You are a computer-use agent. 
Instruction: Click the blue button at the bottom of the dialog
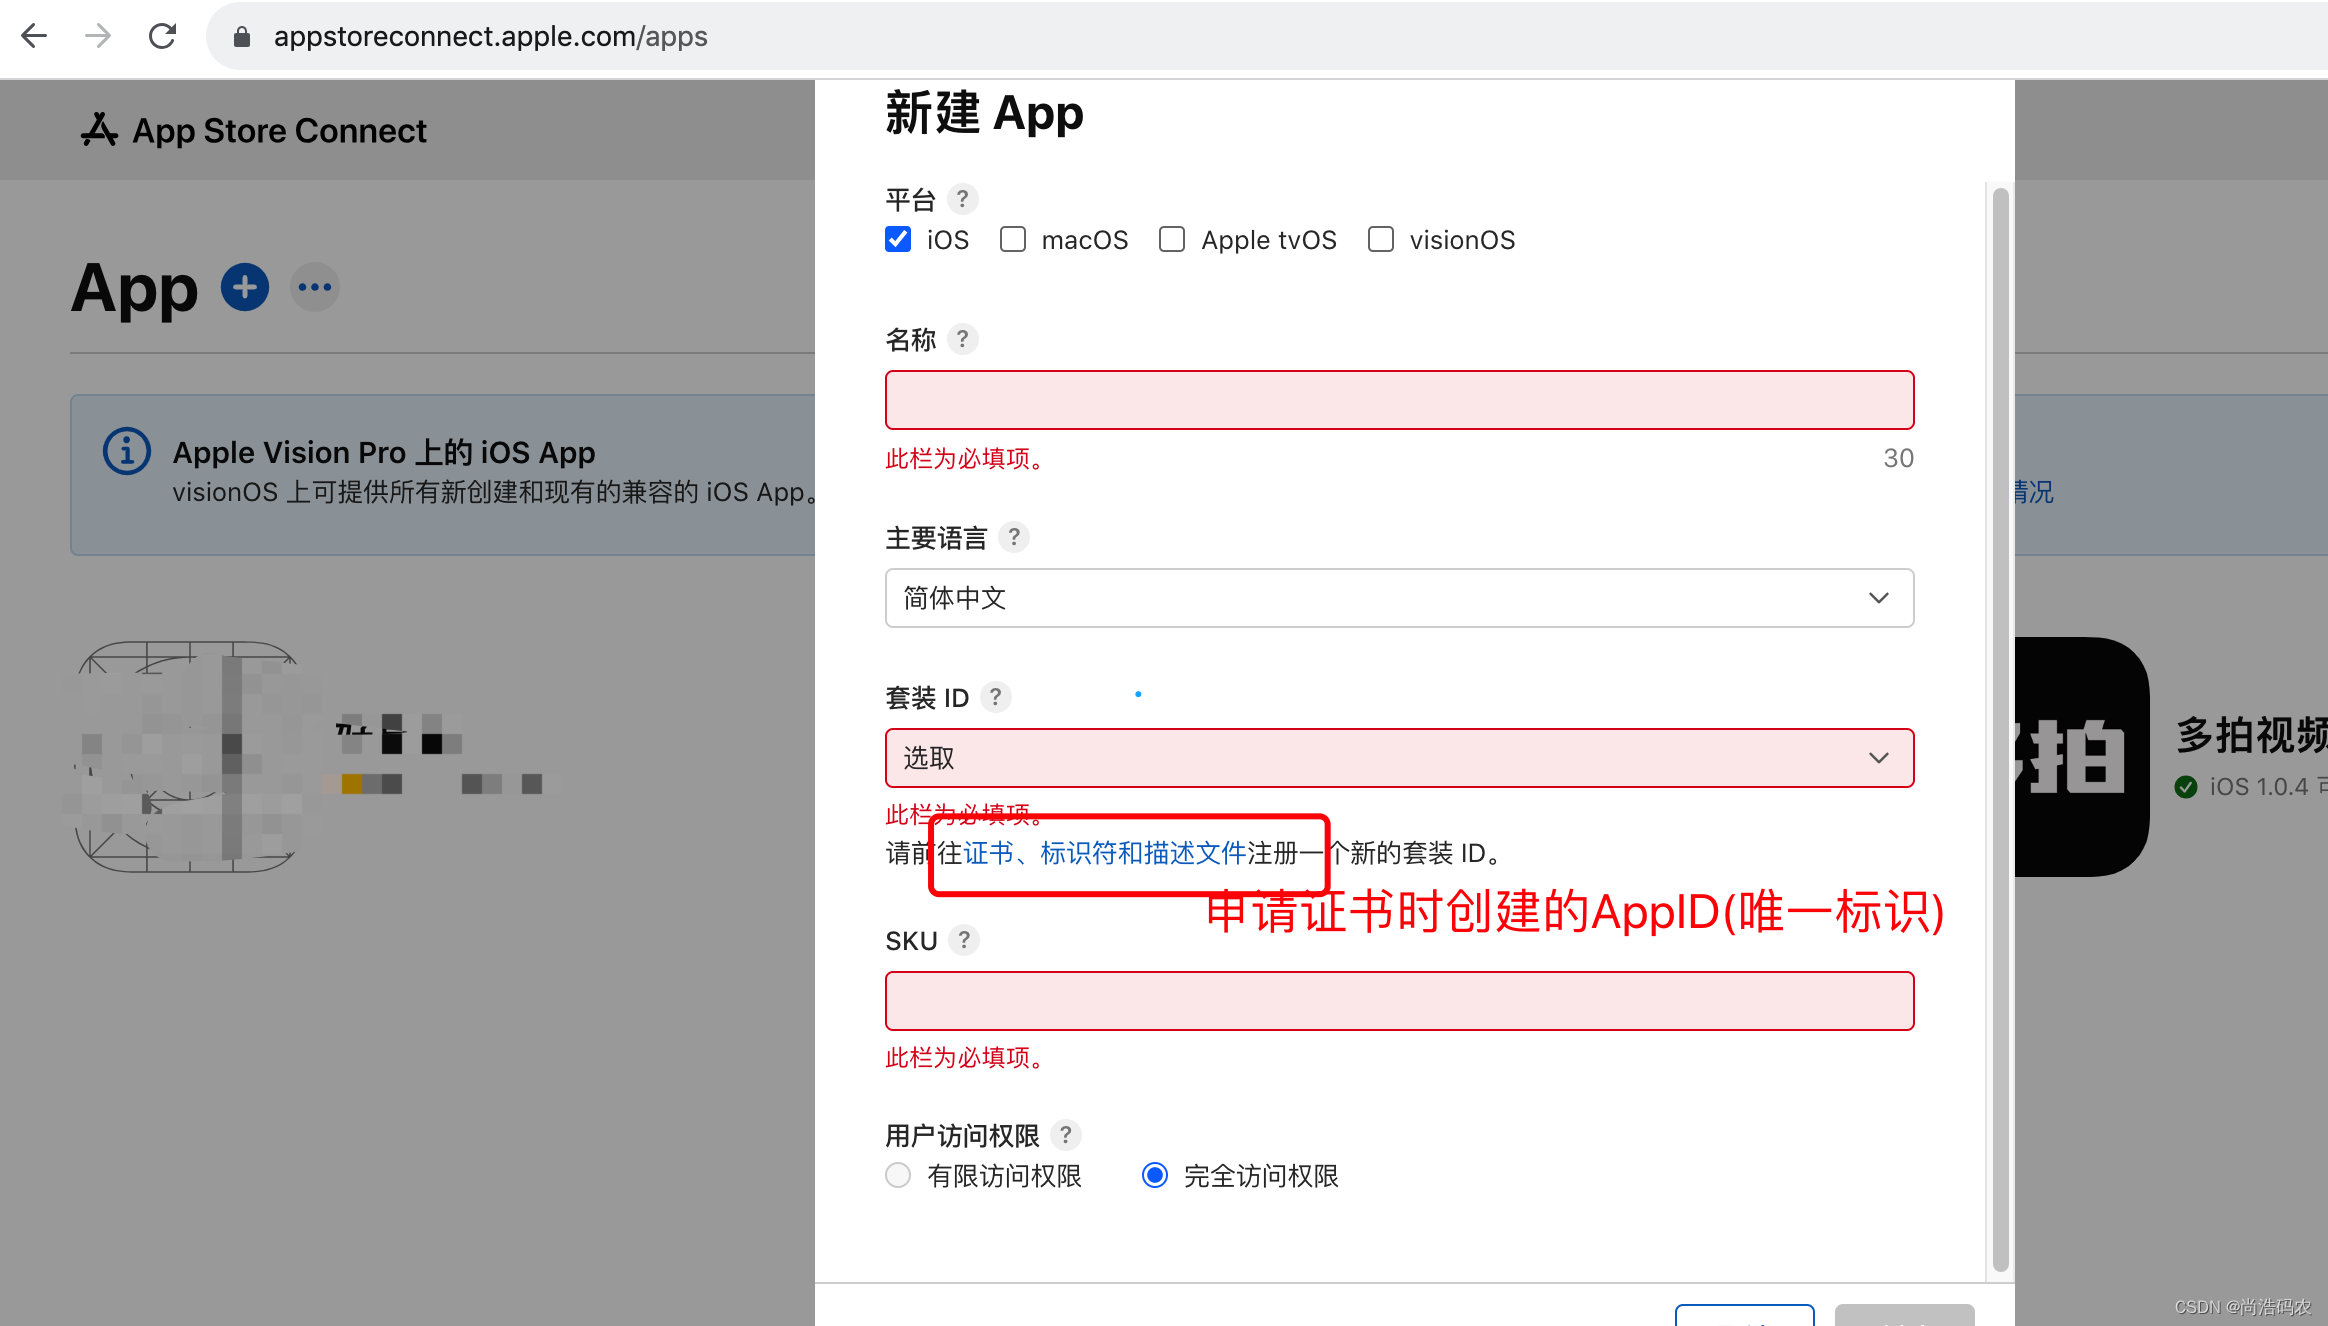point(1744,1320)
